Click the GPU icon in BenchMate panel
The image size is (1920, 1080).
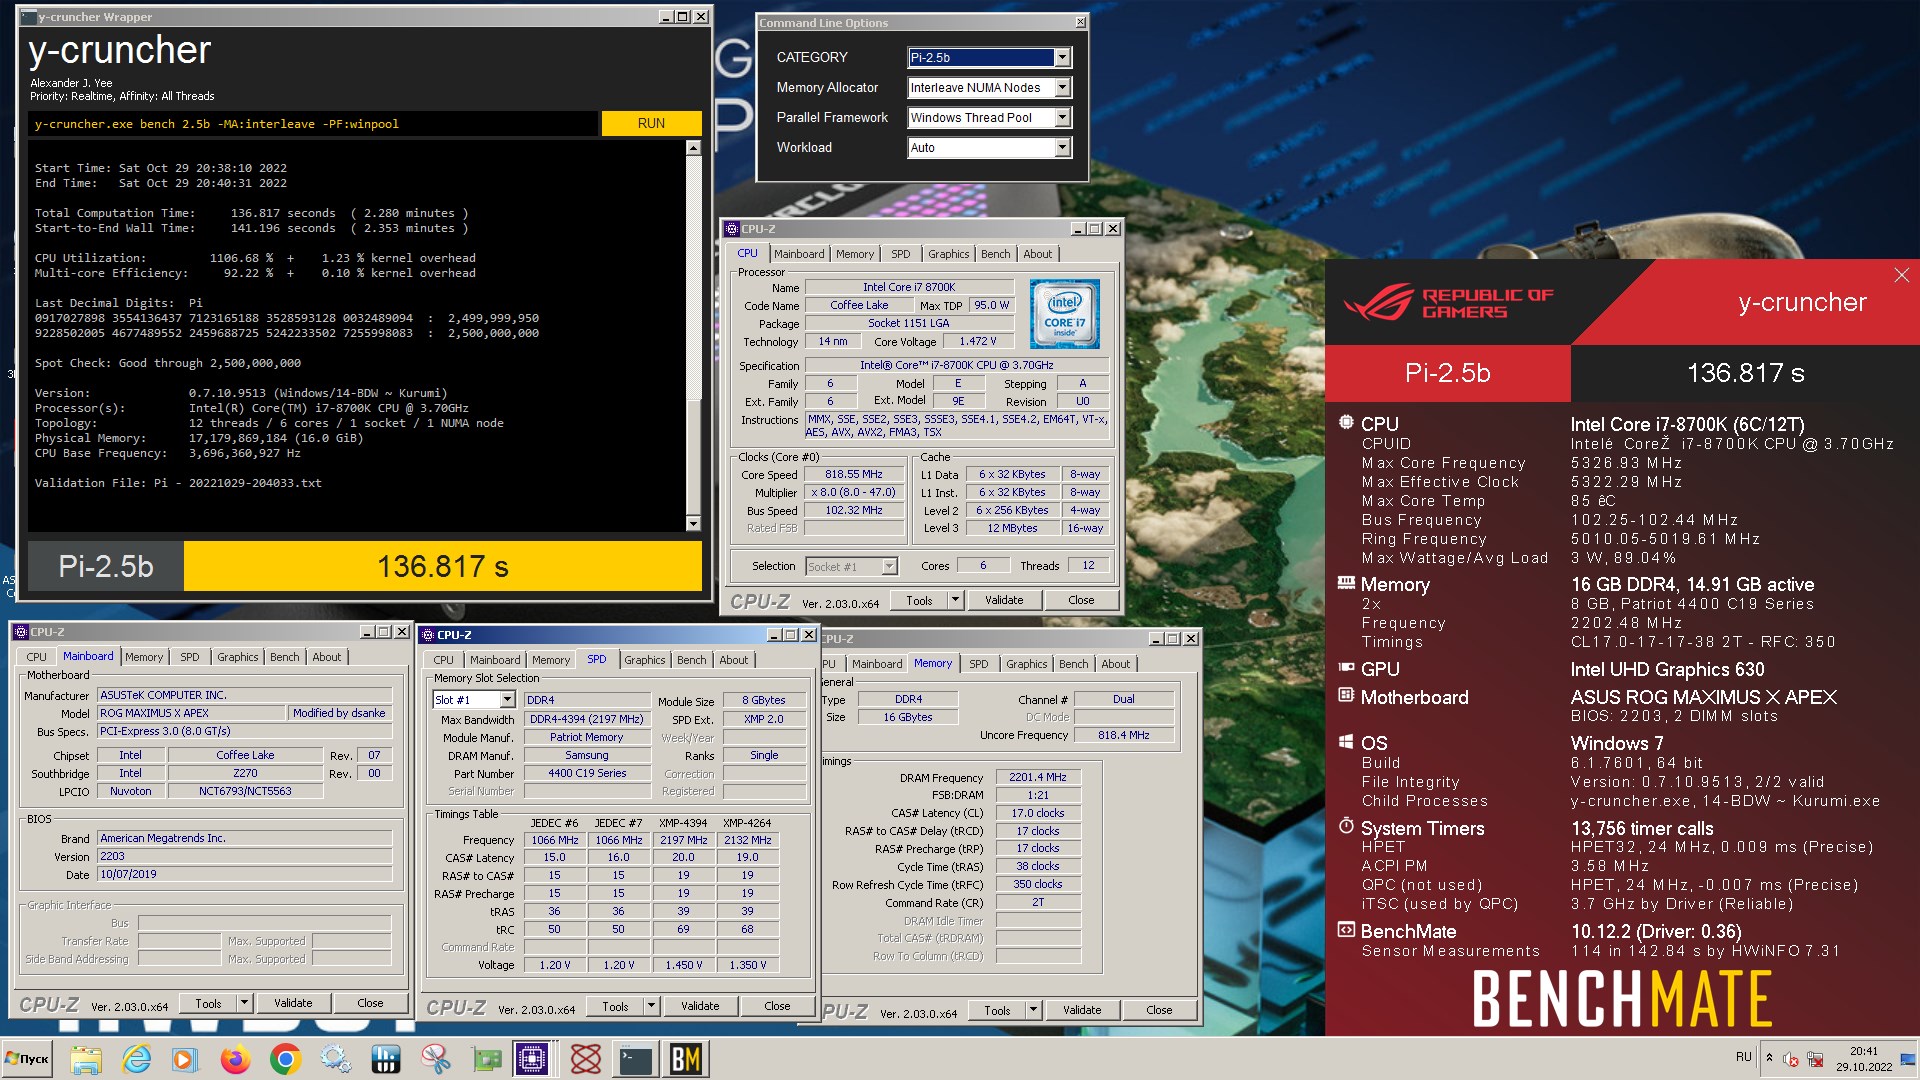pos(1346,667)
